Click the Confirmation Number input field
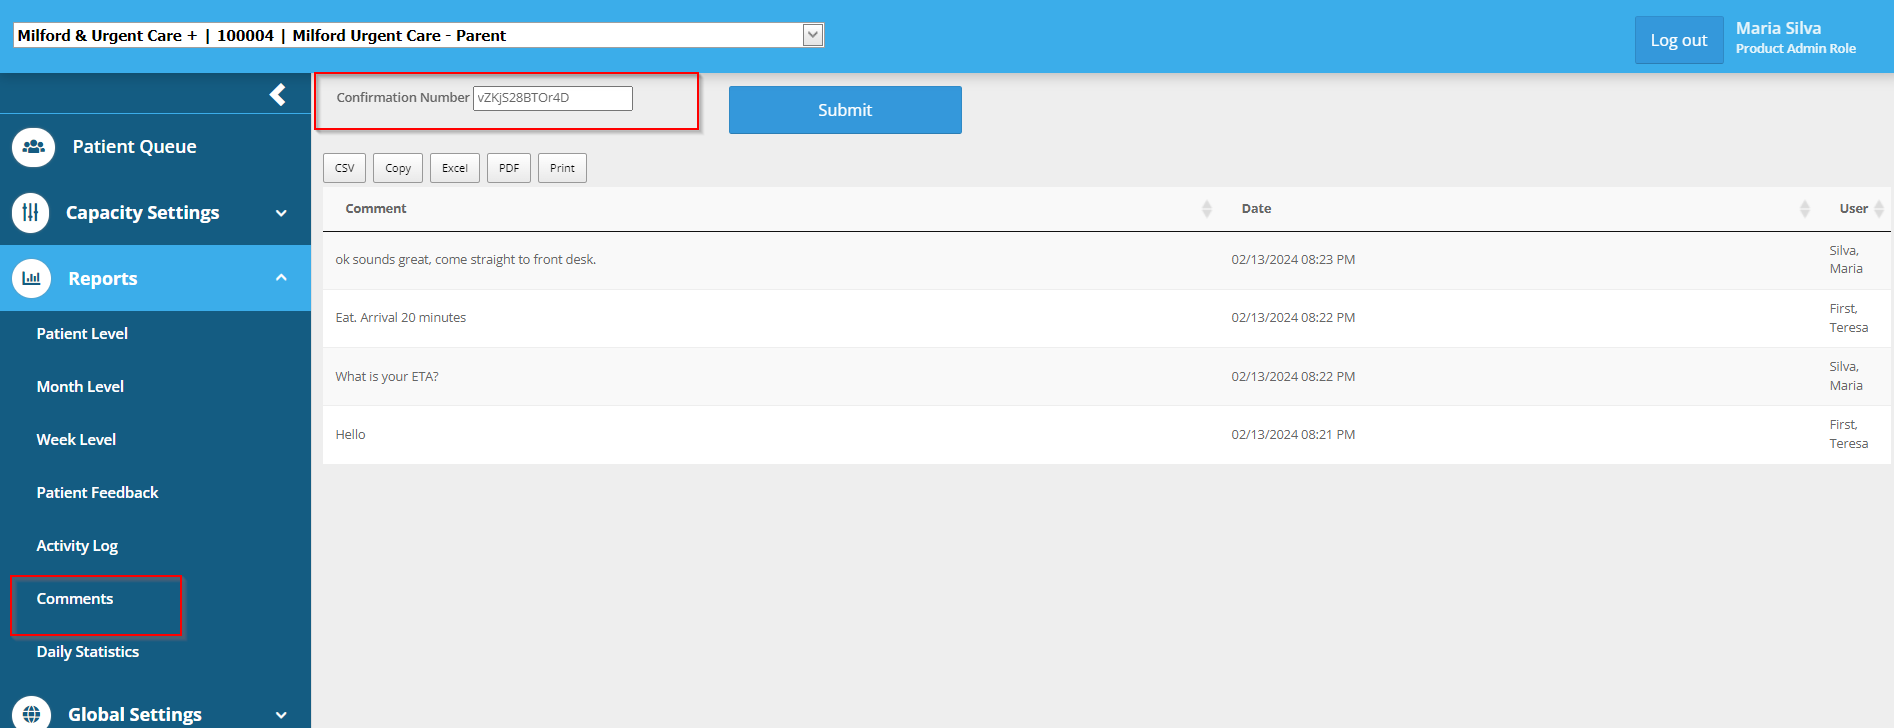Image resolution: width=1894 pixels, height=728 pixels. pos(552,98)
